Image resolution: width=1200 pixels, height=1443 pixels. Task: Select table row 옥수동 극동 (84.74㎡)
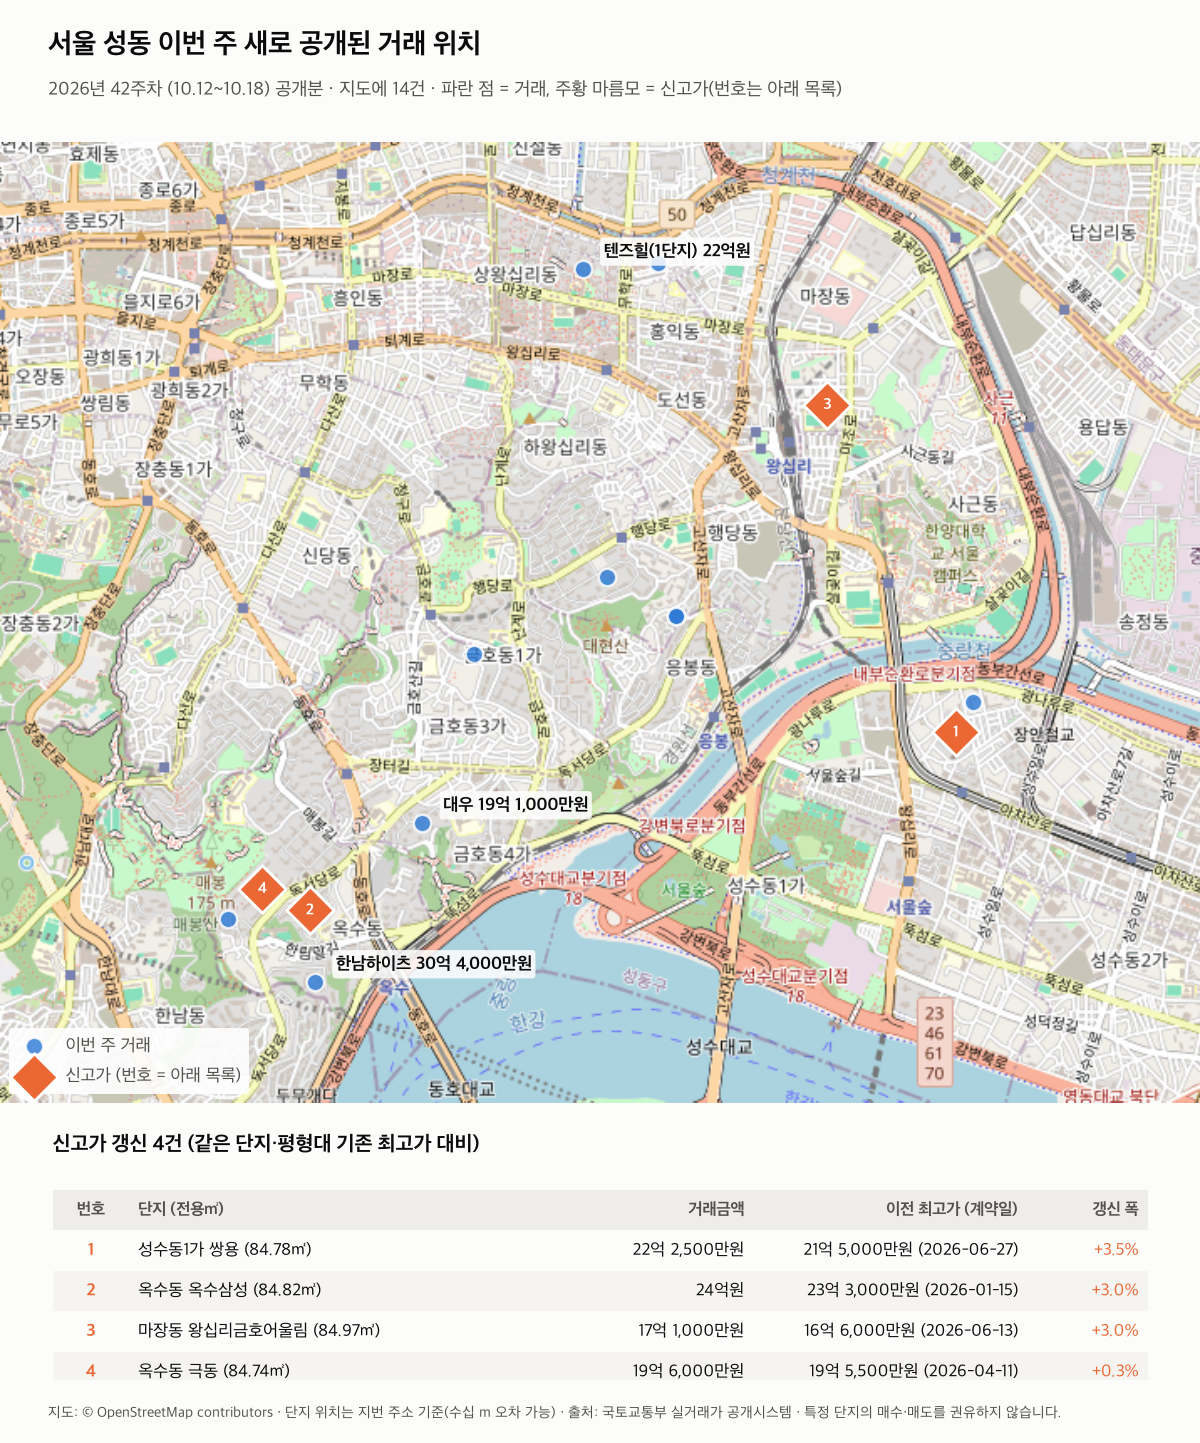click(x=600, y=1366)
